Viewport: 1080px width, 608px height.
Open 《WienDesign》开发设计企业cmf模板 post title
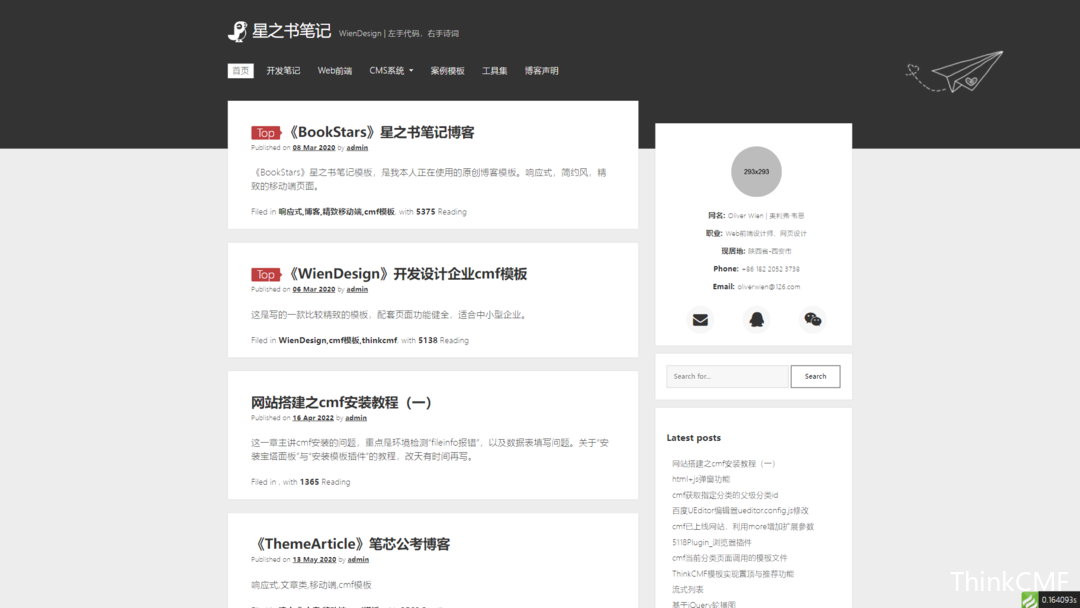tap(406, 274)
